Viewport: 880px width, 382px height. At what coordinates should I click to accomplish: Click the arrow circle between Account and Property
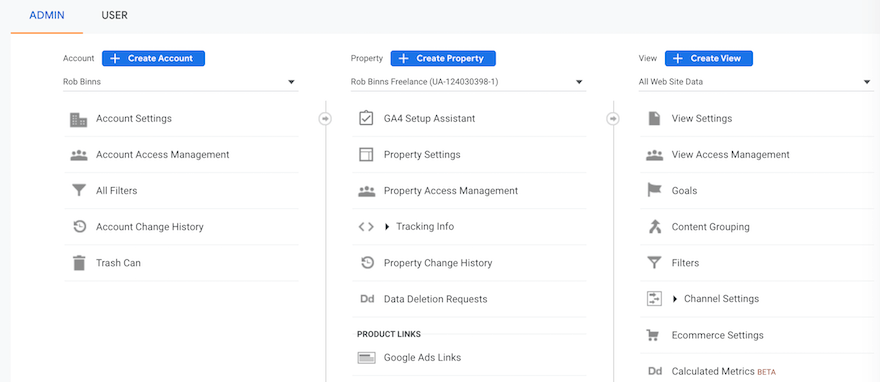tap(325, 119)
